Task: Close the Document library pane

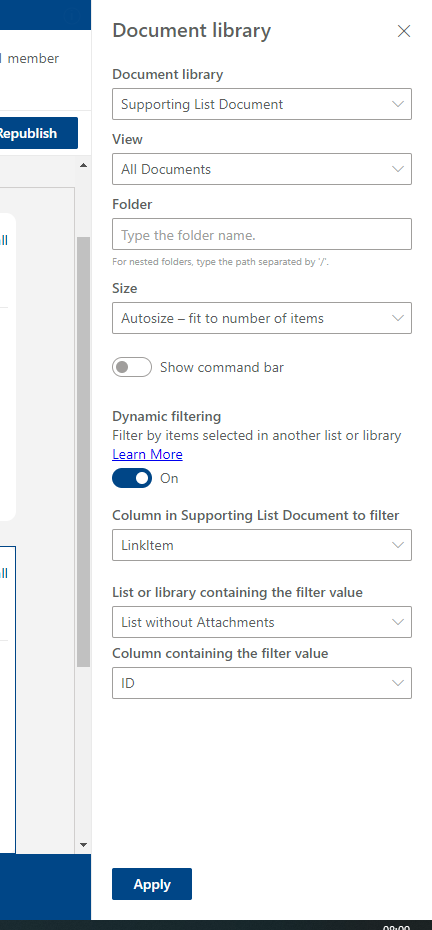Action: click(x=404, y=31)
